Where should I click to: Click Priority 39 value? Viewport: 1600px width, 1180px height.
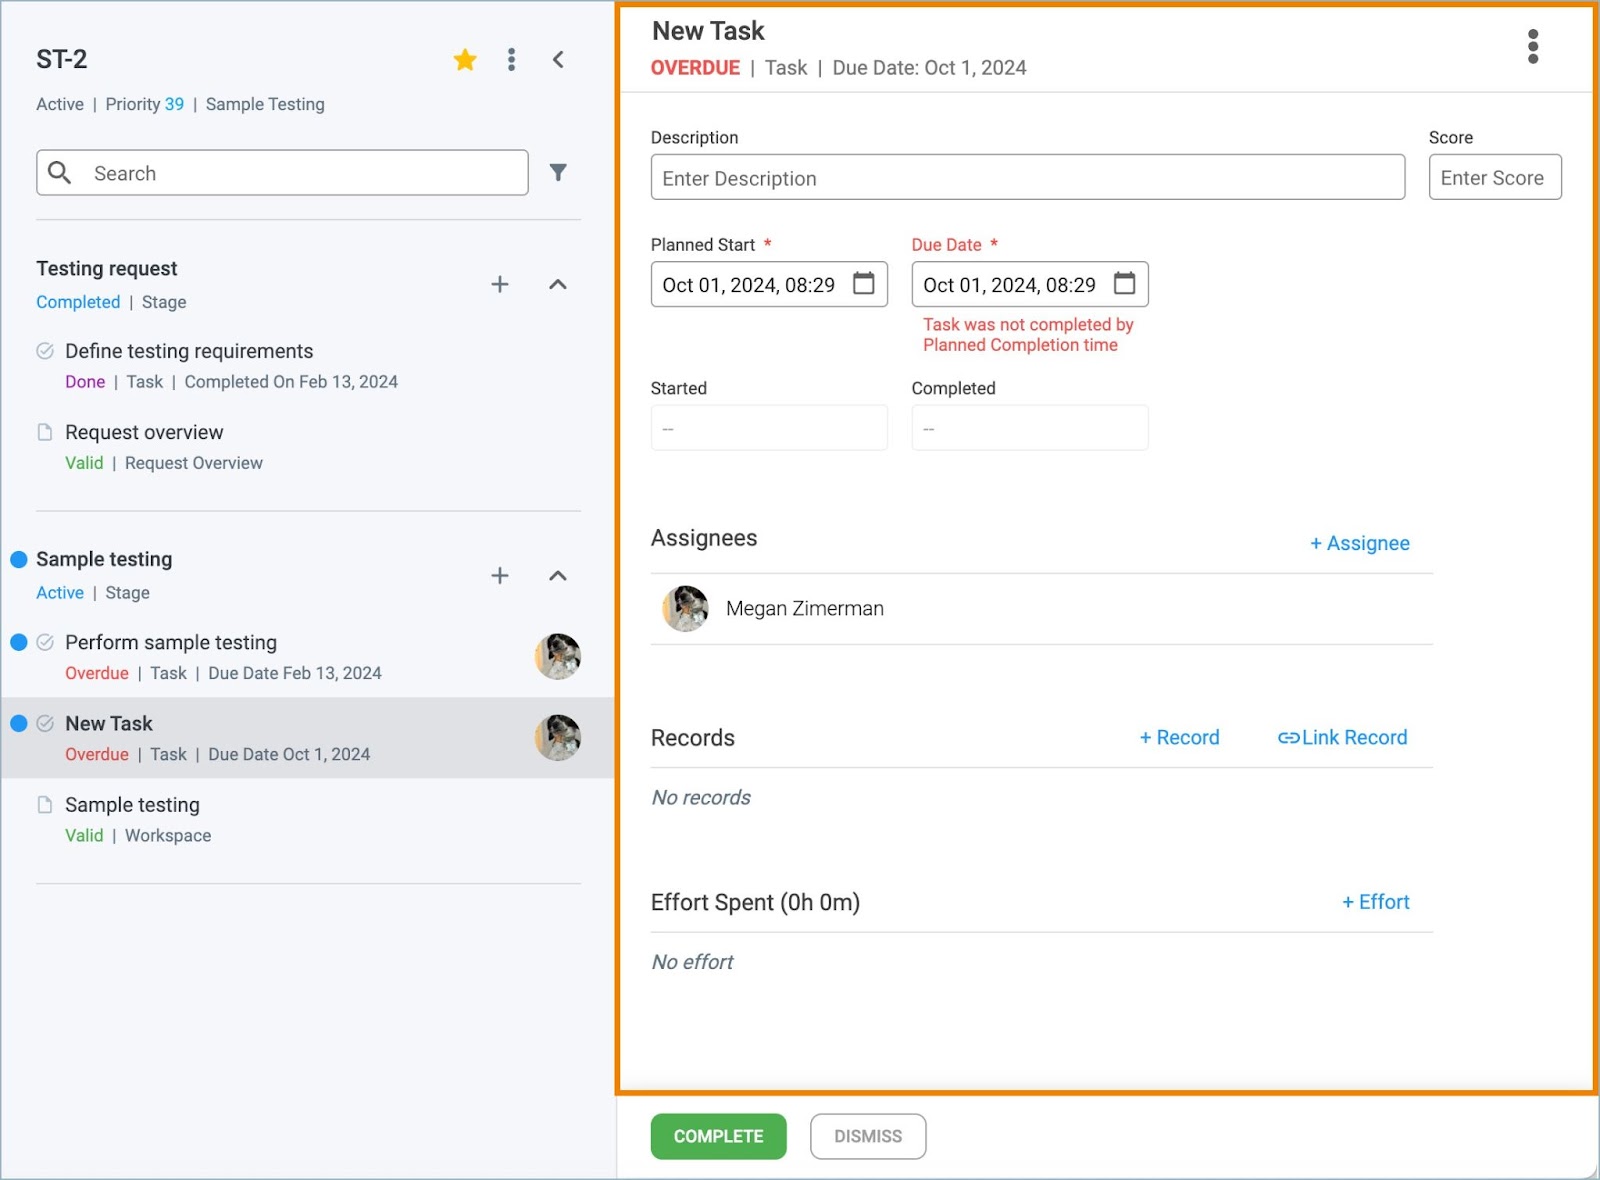[x=174, y=104]
